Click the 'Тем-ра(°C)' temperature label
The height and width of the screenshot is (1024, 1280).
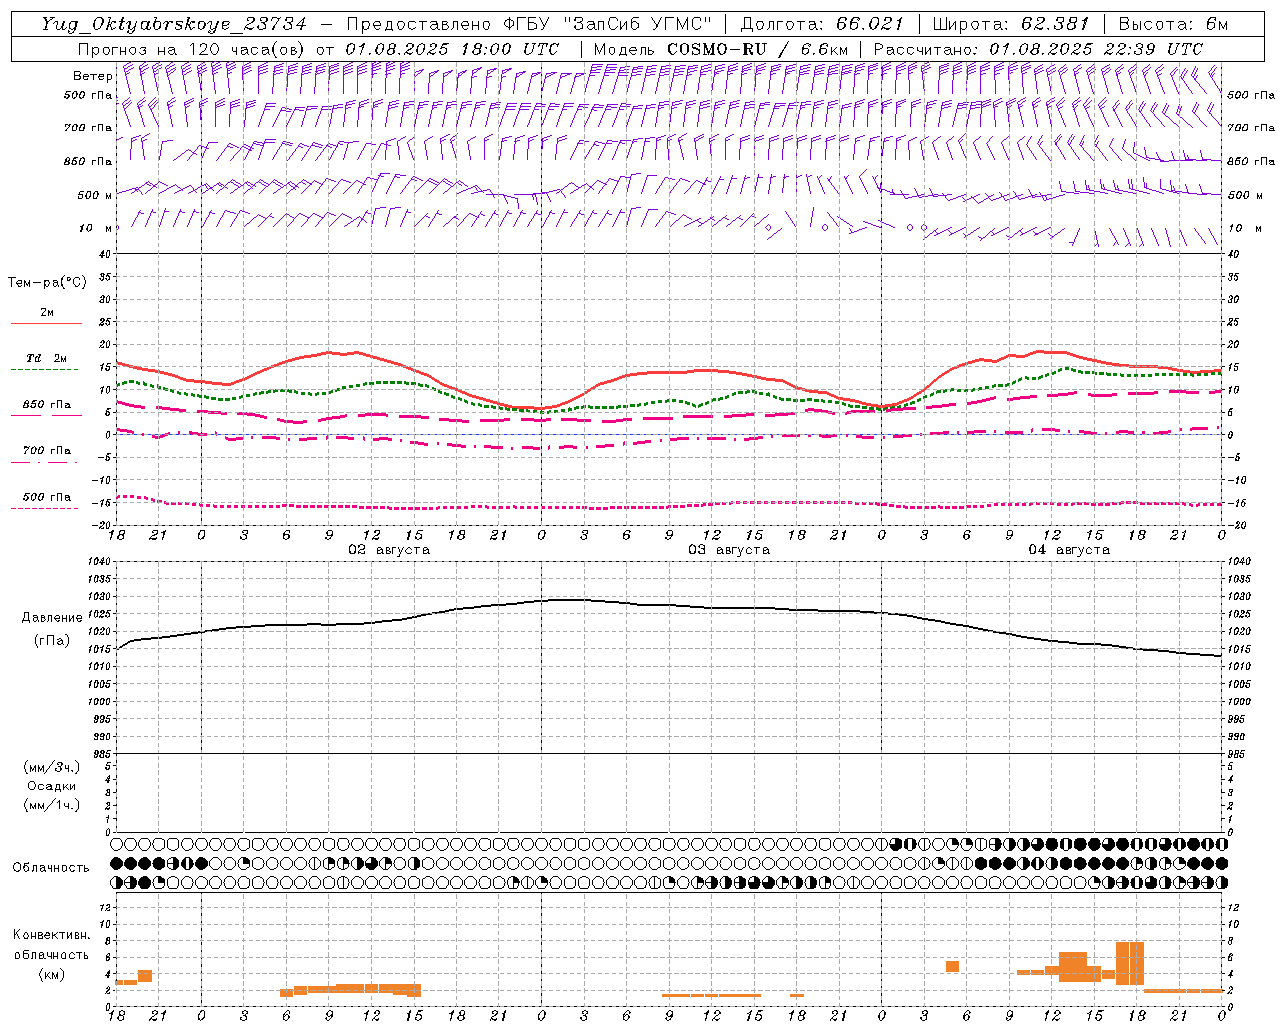(x=48, y=283)
